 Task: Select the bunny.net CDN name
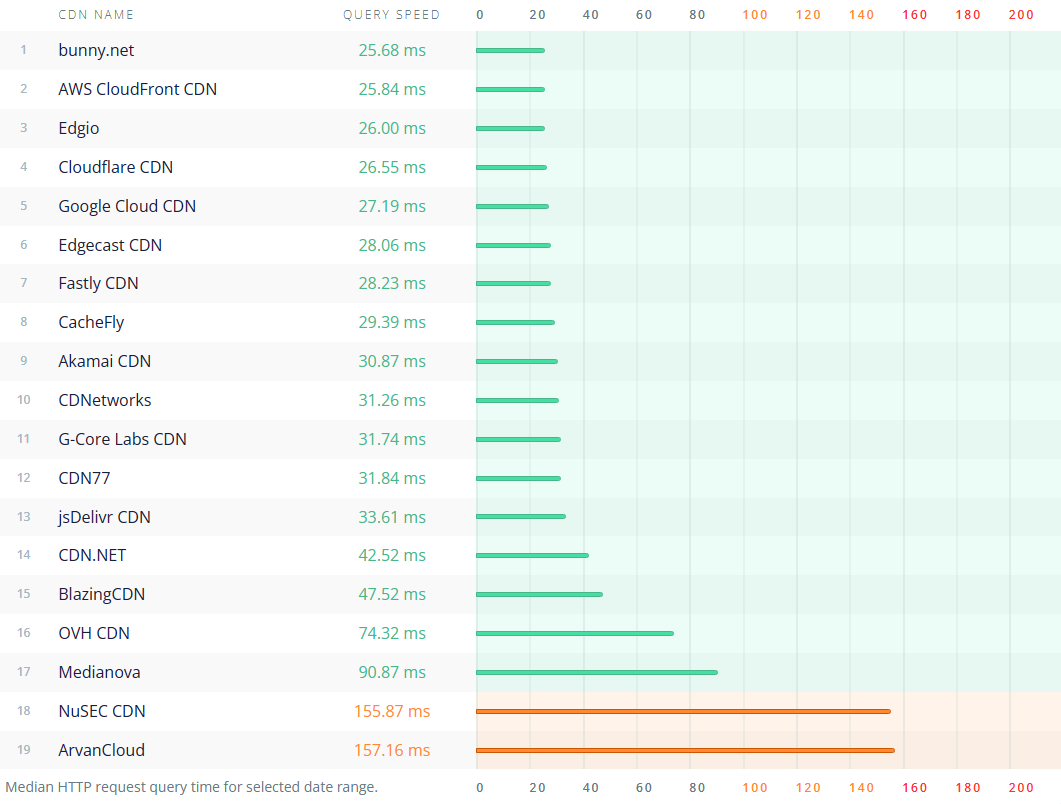[x=96, y=50]
